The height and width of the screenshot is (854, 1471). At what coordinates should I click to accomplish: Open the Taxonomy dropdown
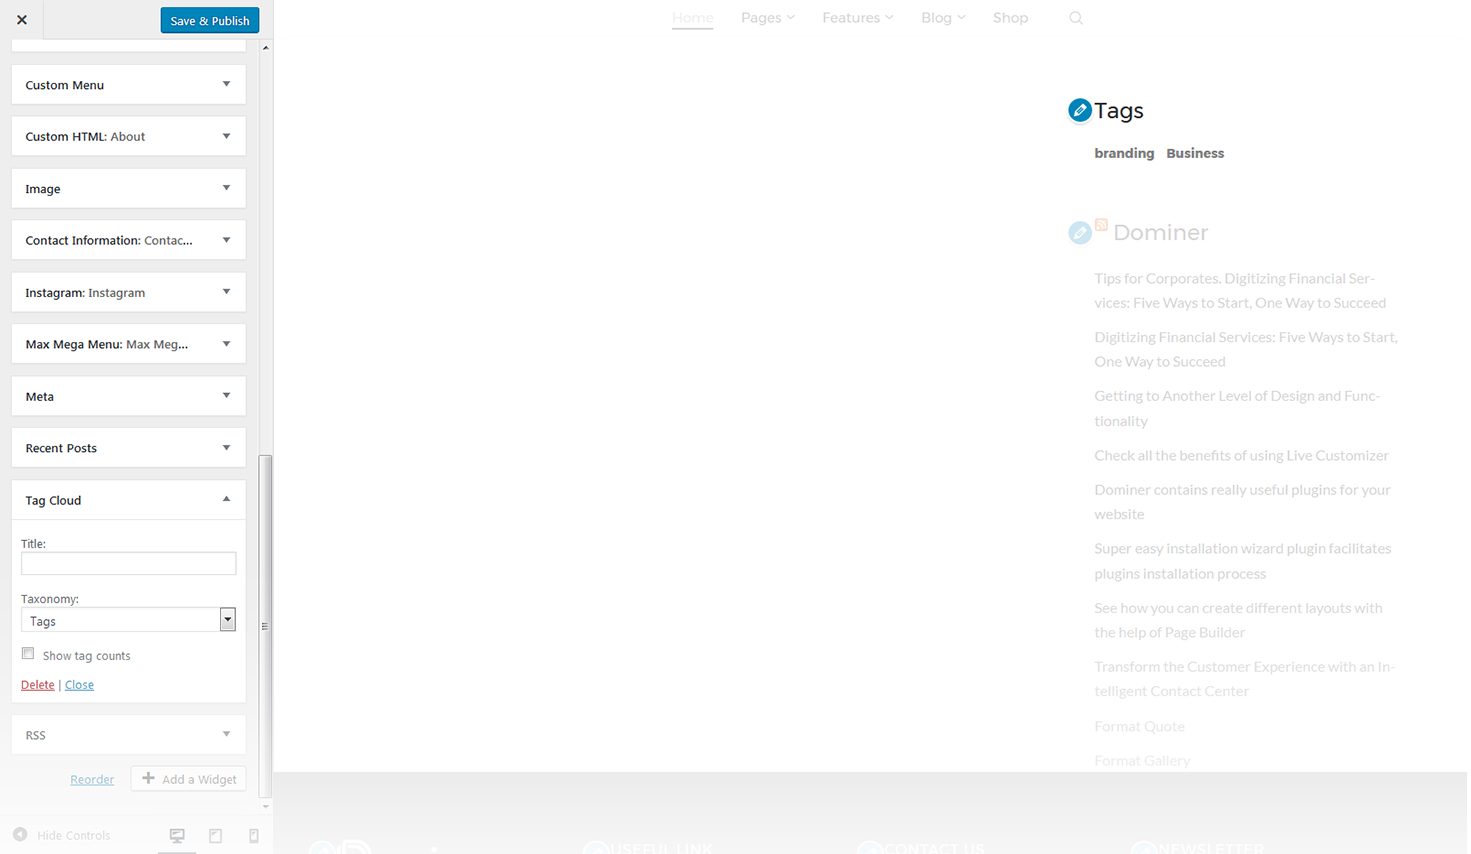tap(128, 620)
